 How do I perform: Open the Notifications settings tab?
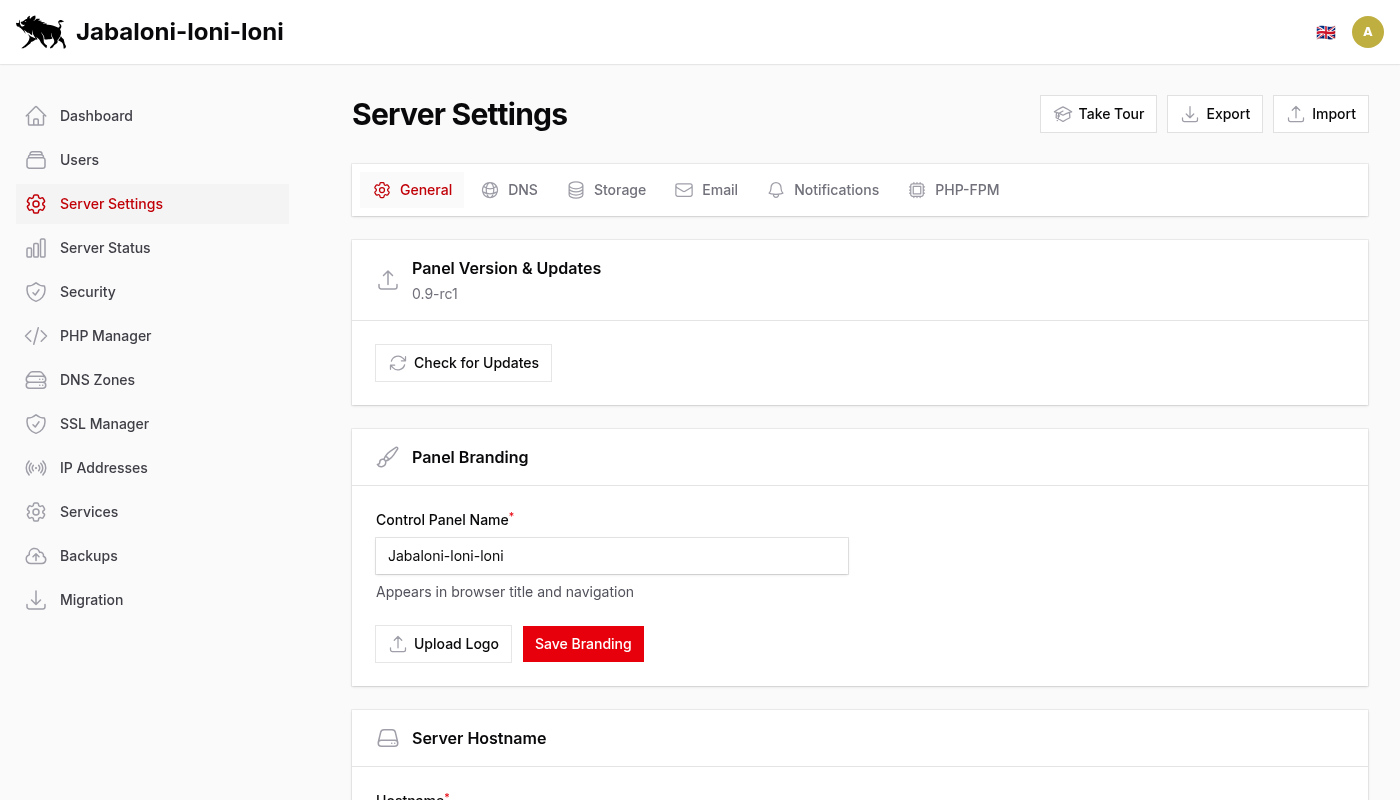pos(823,189)
